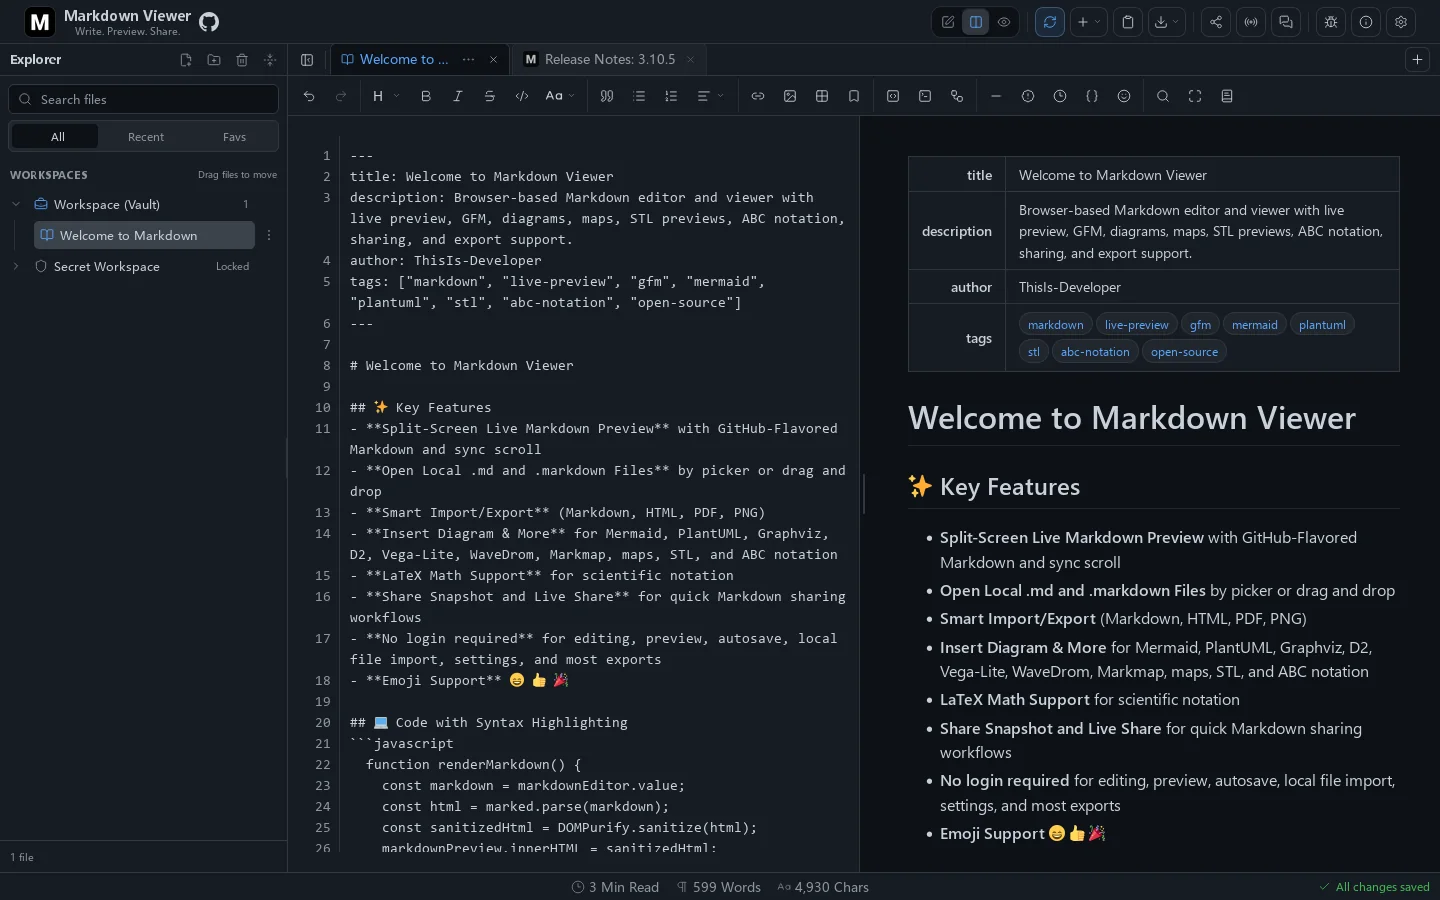Click the clipboard icon in the top bar
The image size is (1440, 900).
tap(1128, 22)
